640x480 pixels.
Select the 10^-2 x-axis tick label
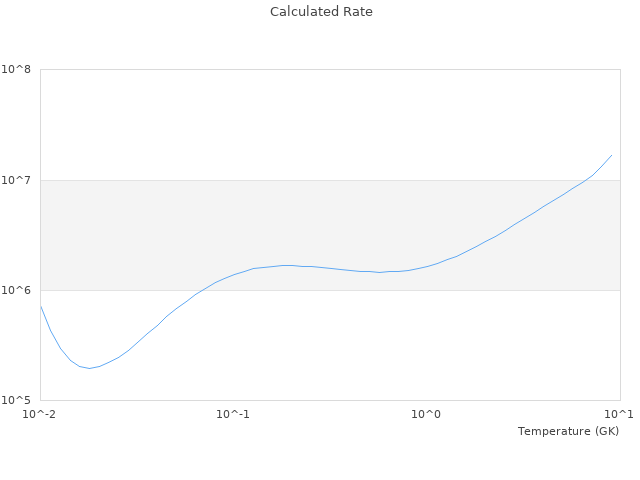tap(40, 414)
